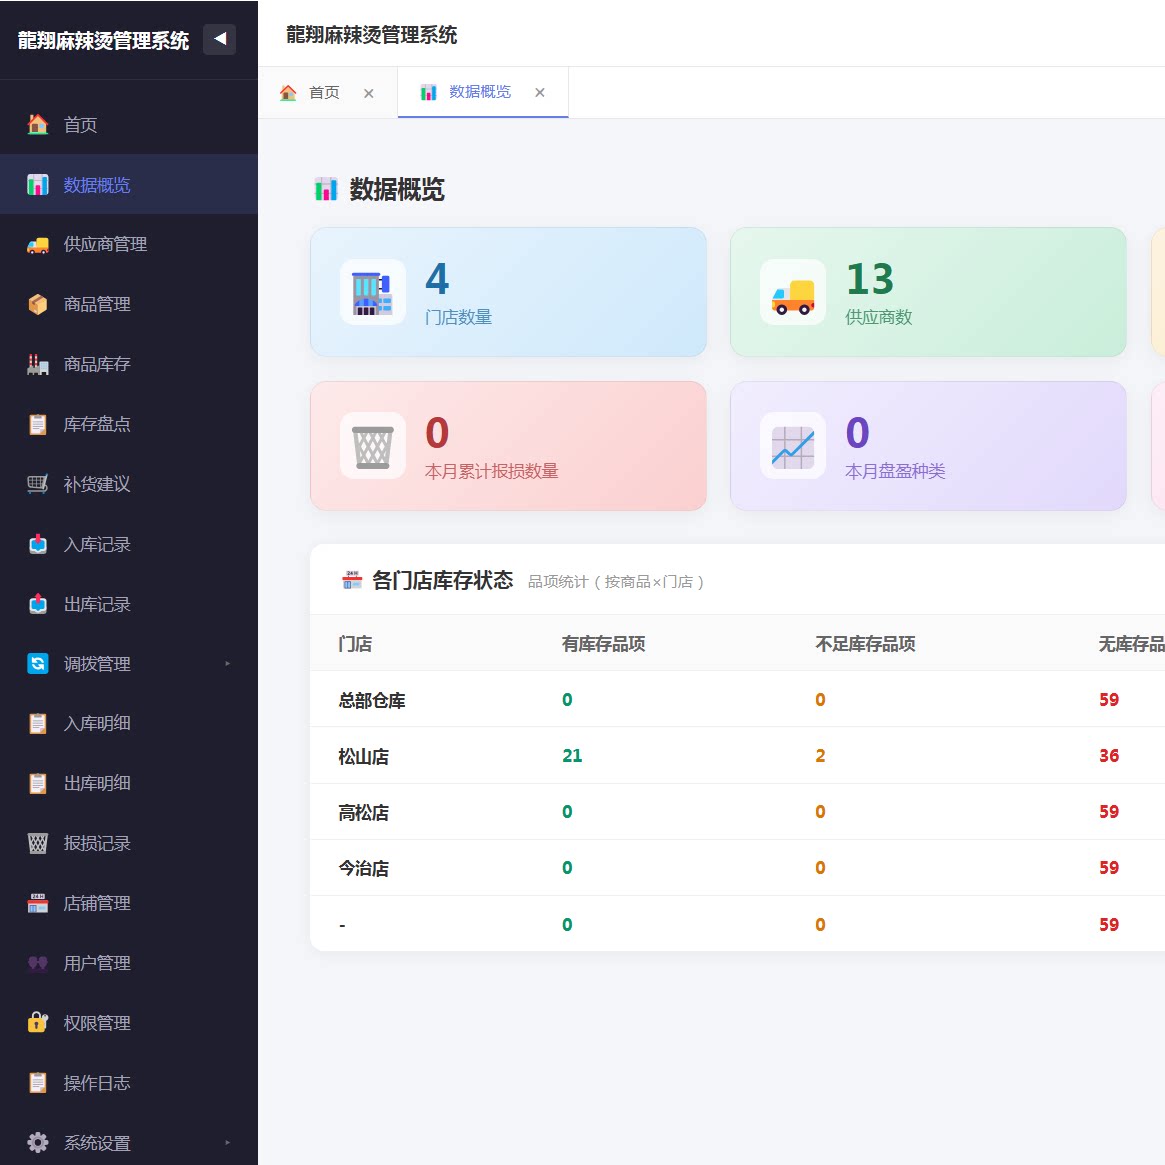
Task: Click the truck icon beside 供应商管理
Action: click(37, 244)
